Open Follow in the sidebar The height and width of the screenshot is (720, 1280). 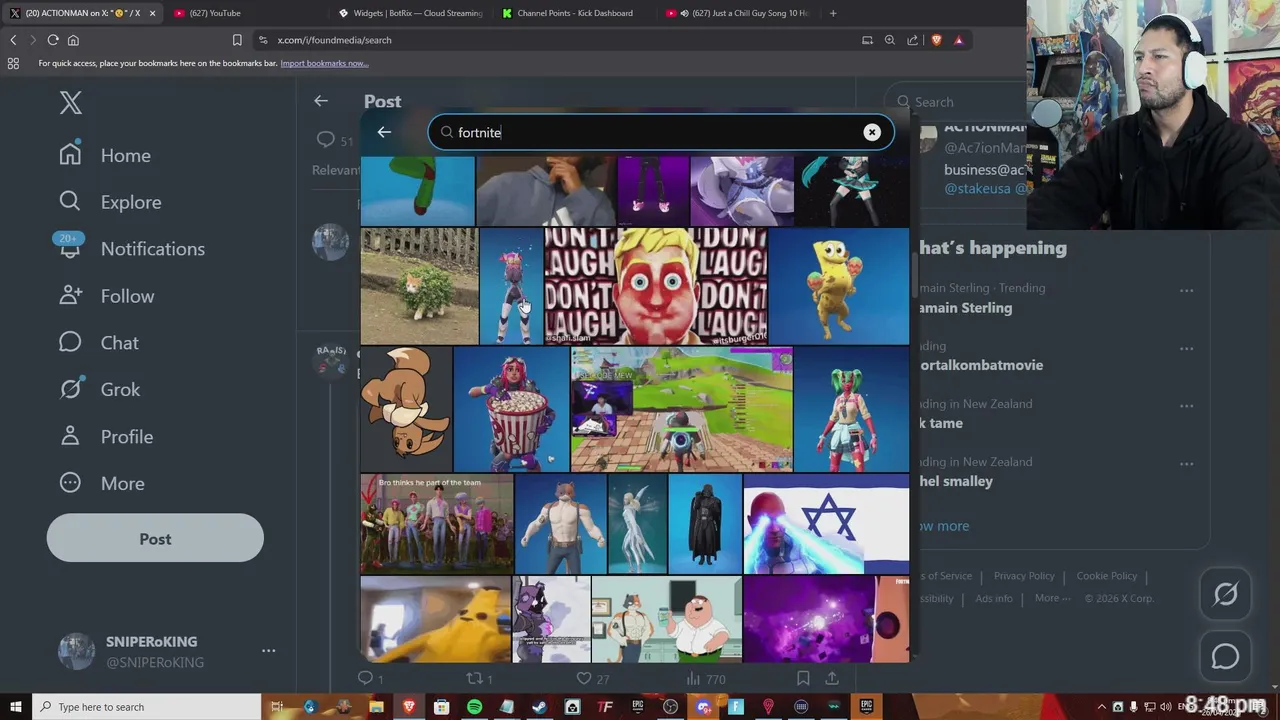(106, 296)
